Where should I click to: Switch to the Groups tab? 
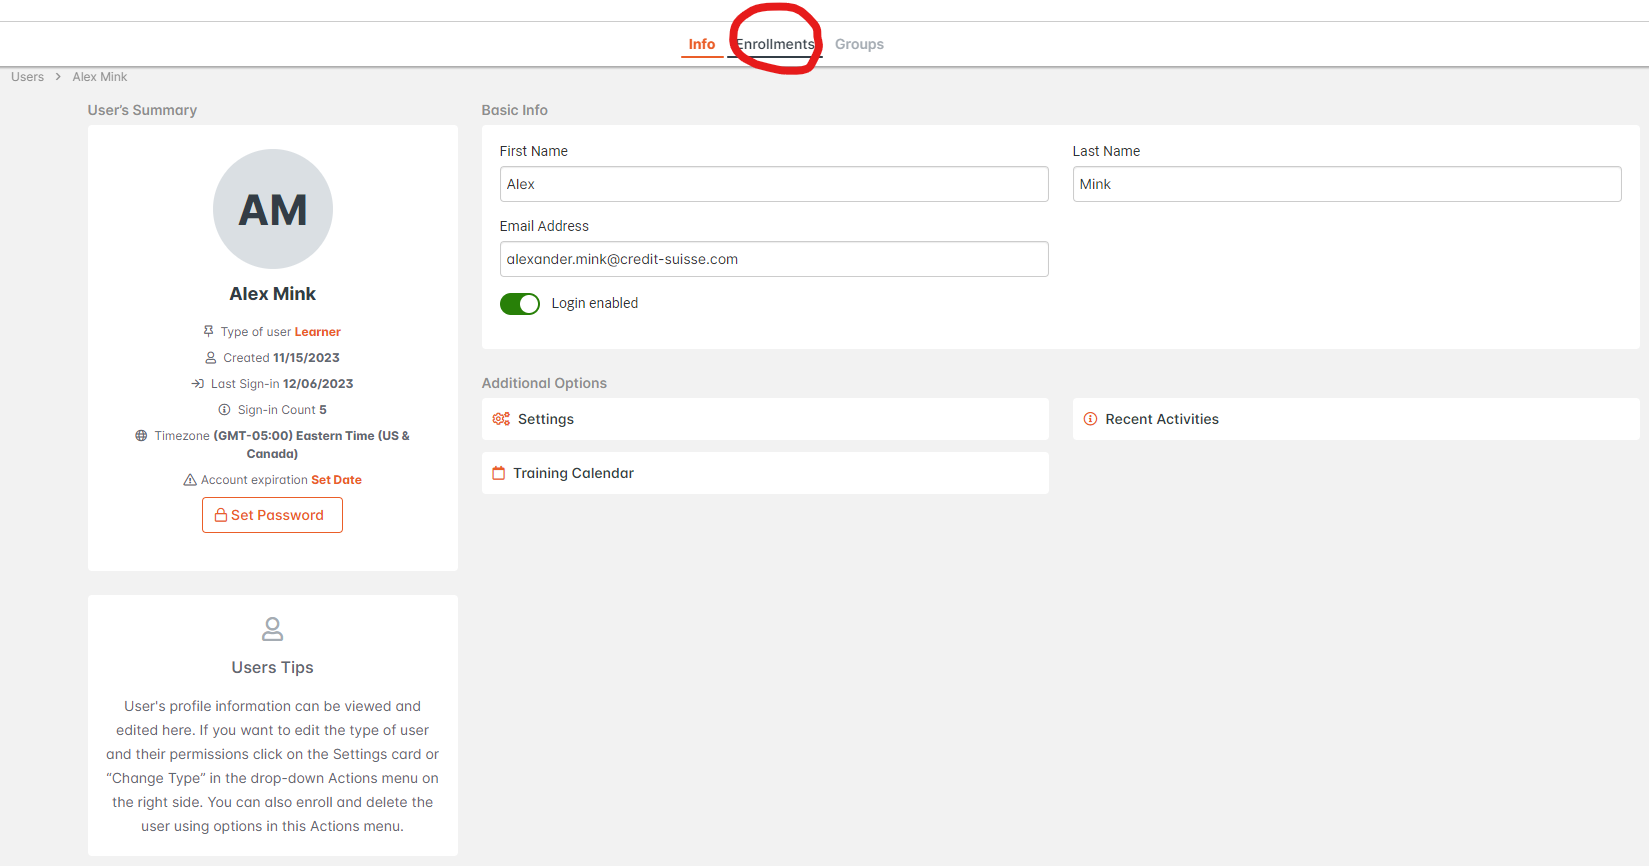point(859,44)
